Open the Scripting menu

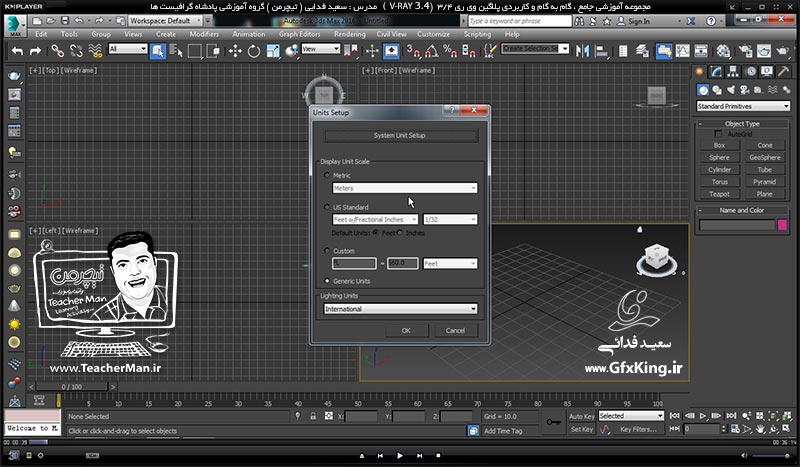click(477, 34)
